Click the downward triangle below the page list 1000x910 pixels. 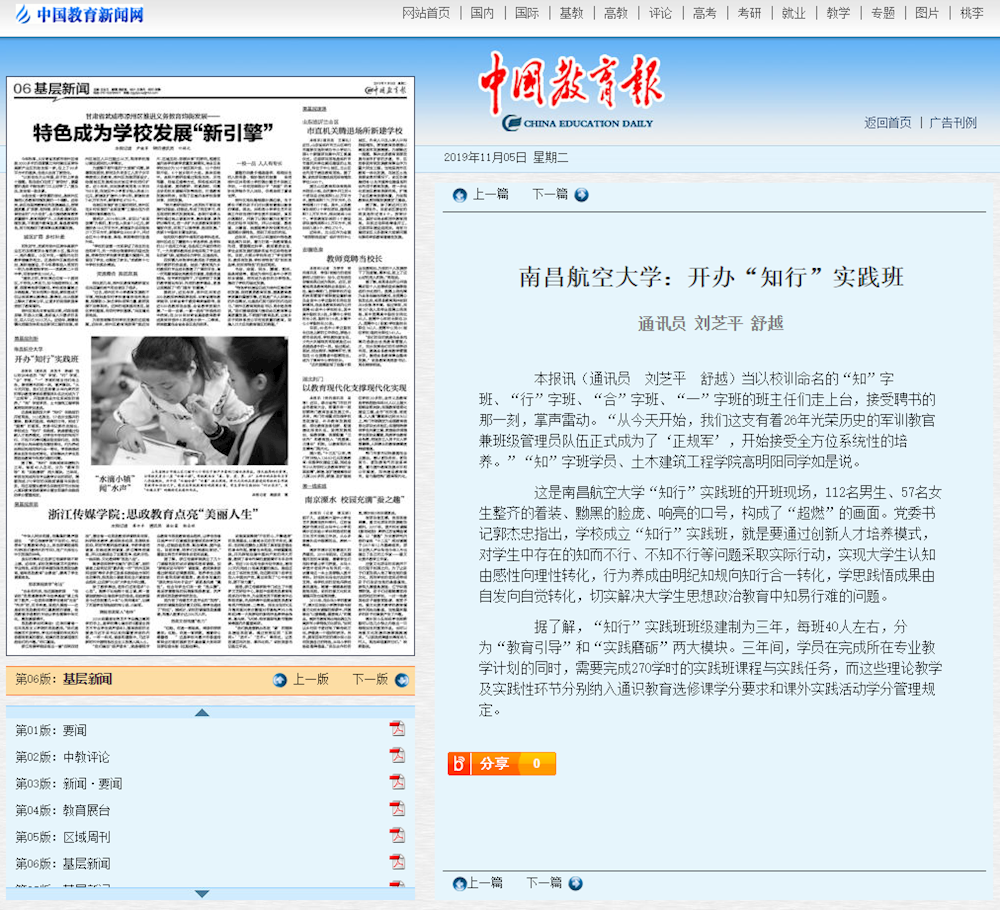tap(203, 895)
